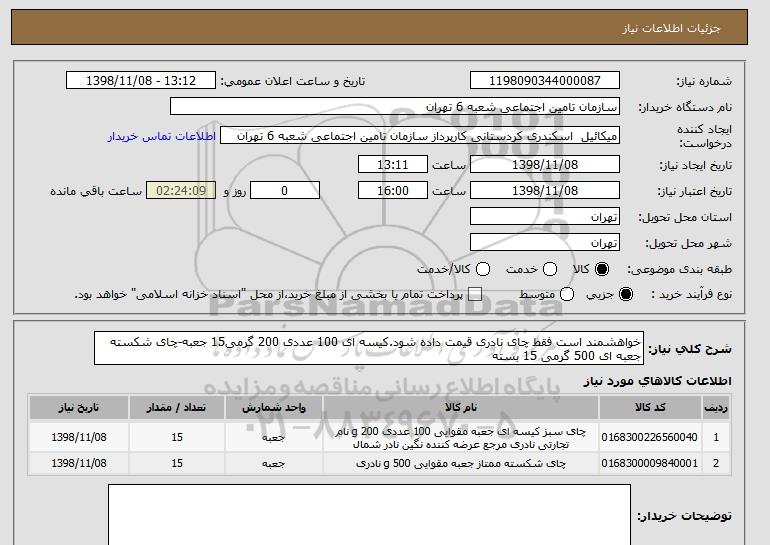The height and width of the screenshot is (545, 770).
Task: Click quantity 15 in row 2
Action: [x=177, y=463]
